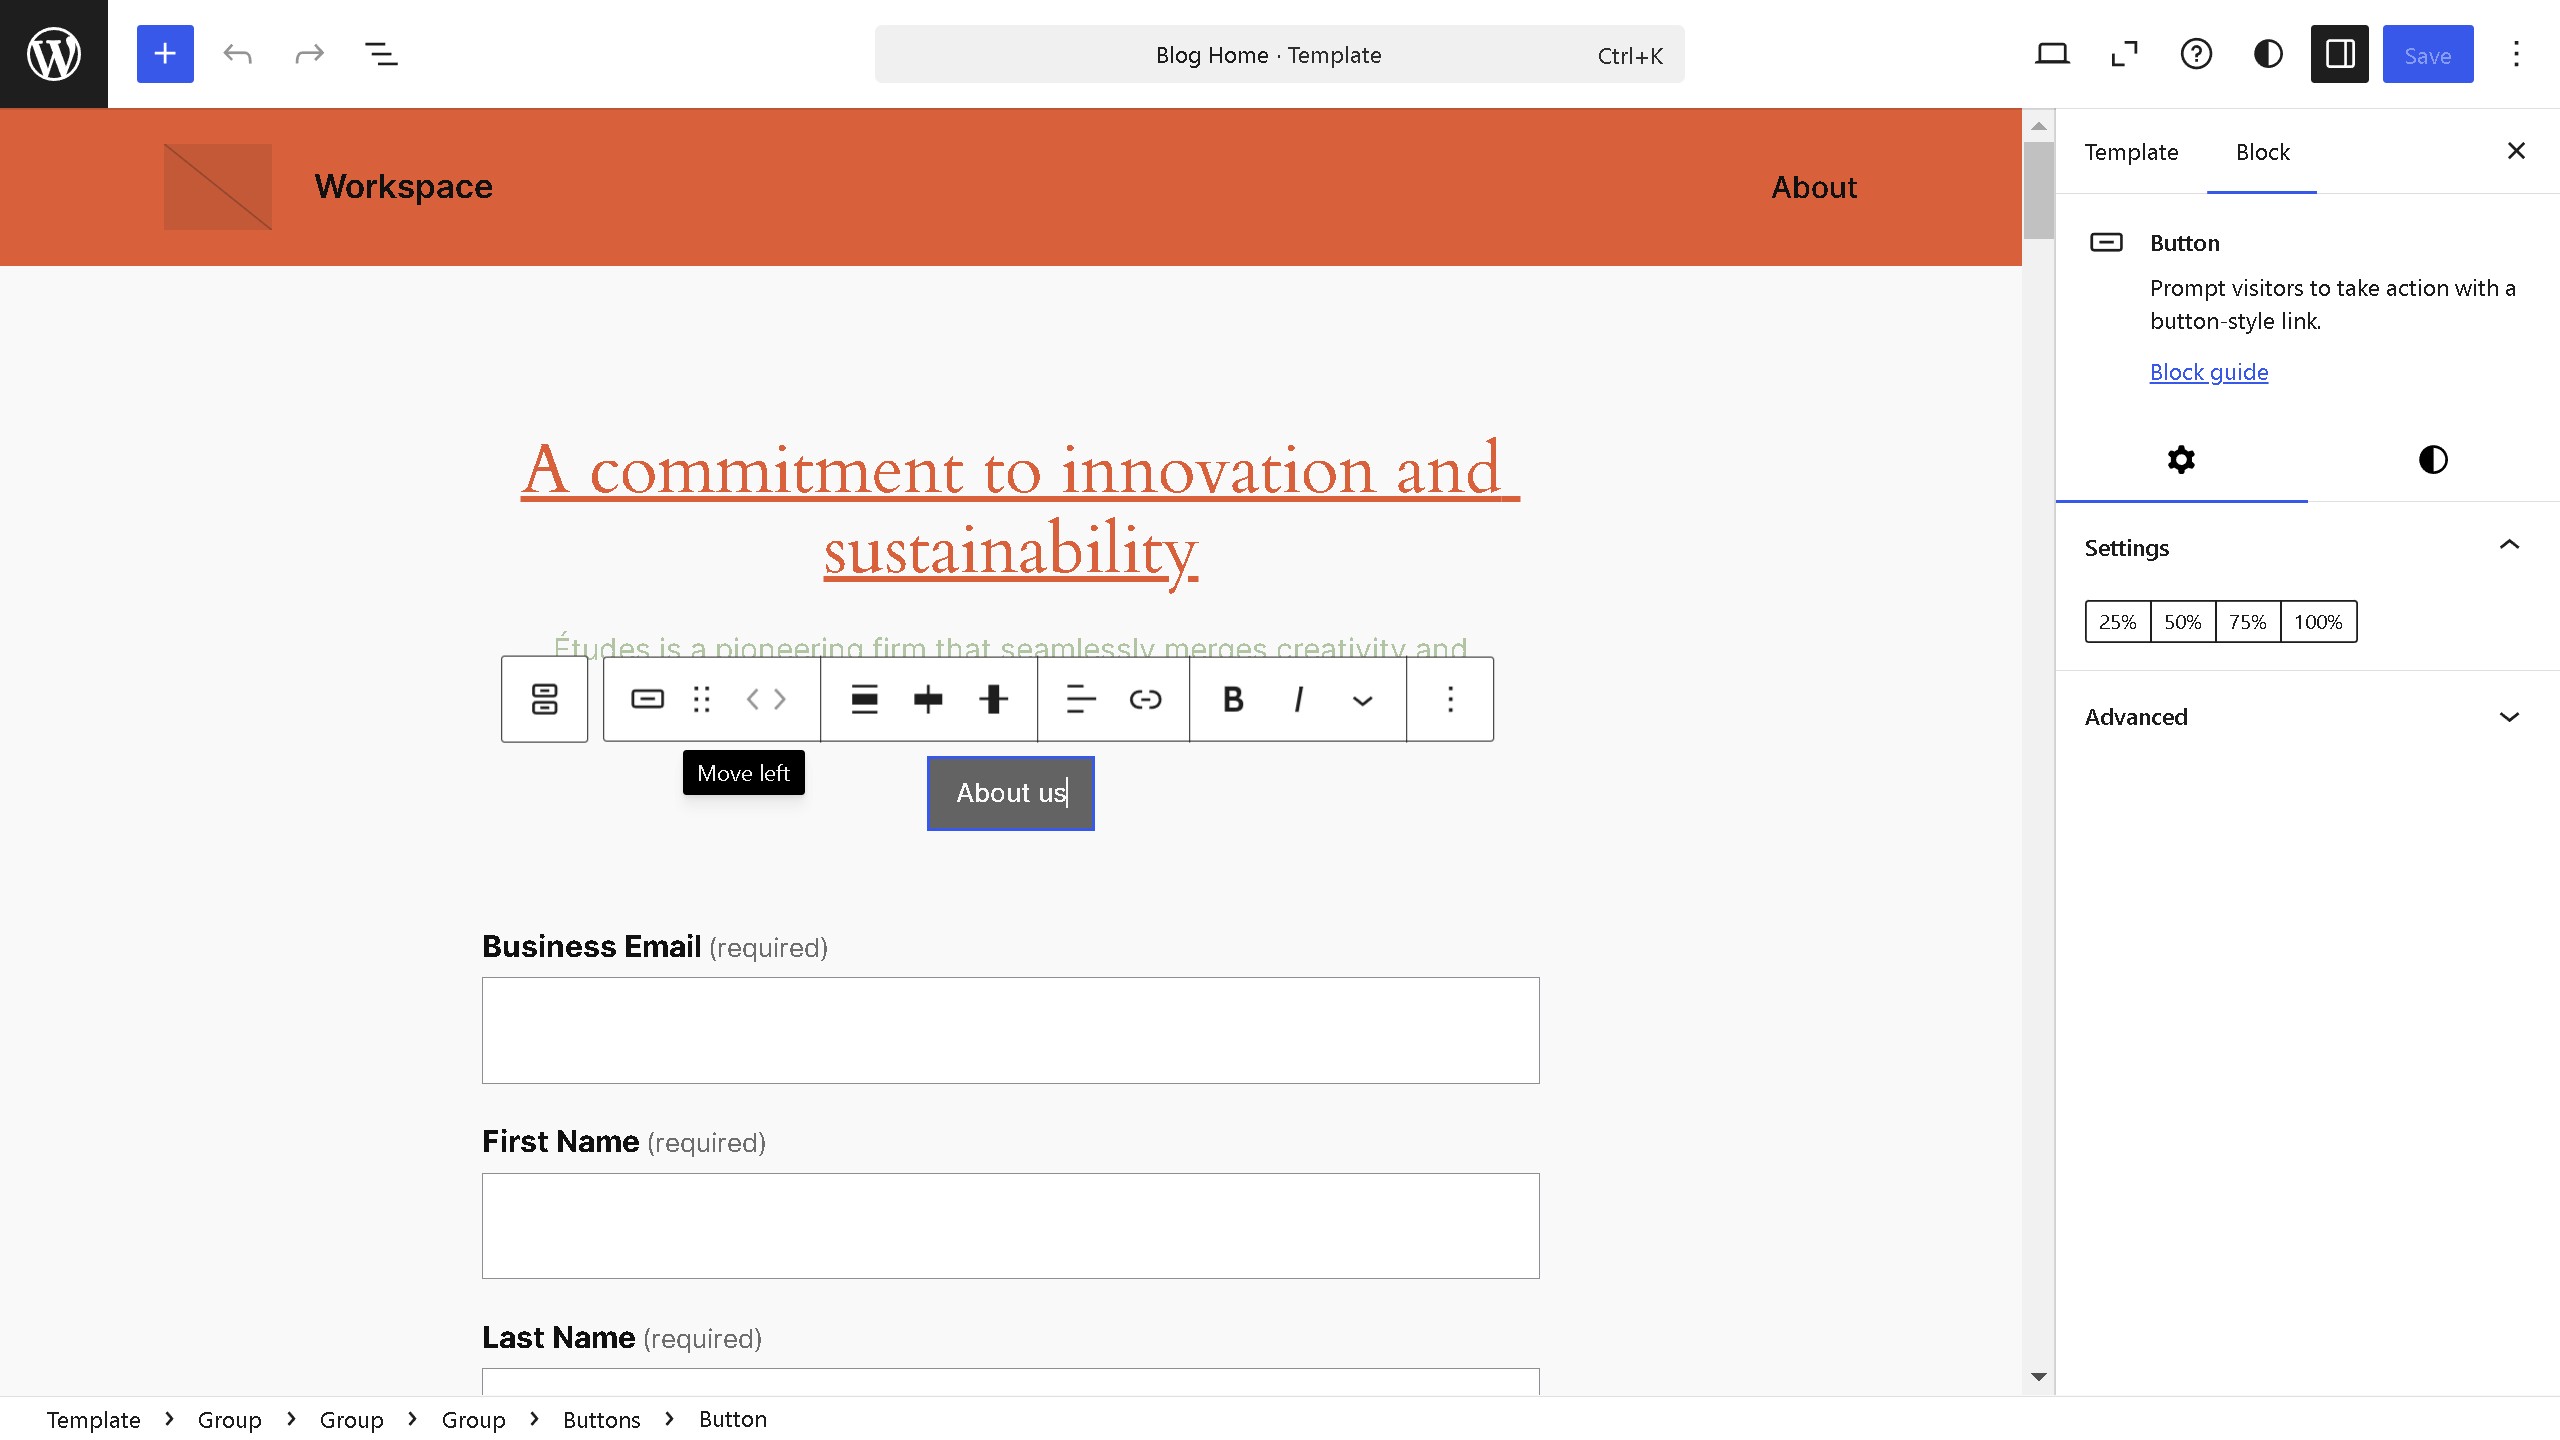2560x1440 pixels.
Task: Open the Styles half-circle icon in top bar
Action: point(2268,54)
